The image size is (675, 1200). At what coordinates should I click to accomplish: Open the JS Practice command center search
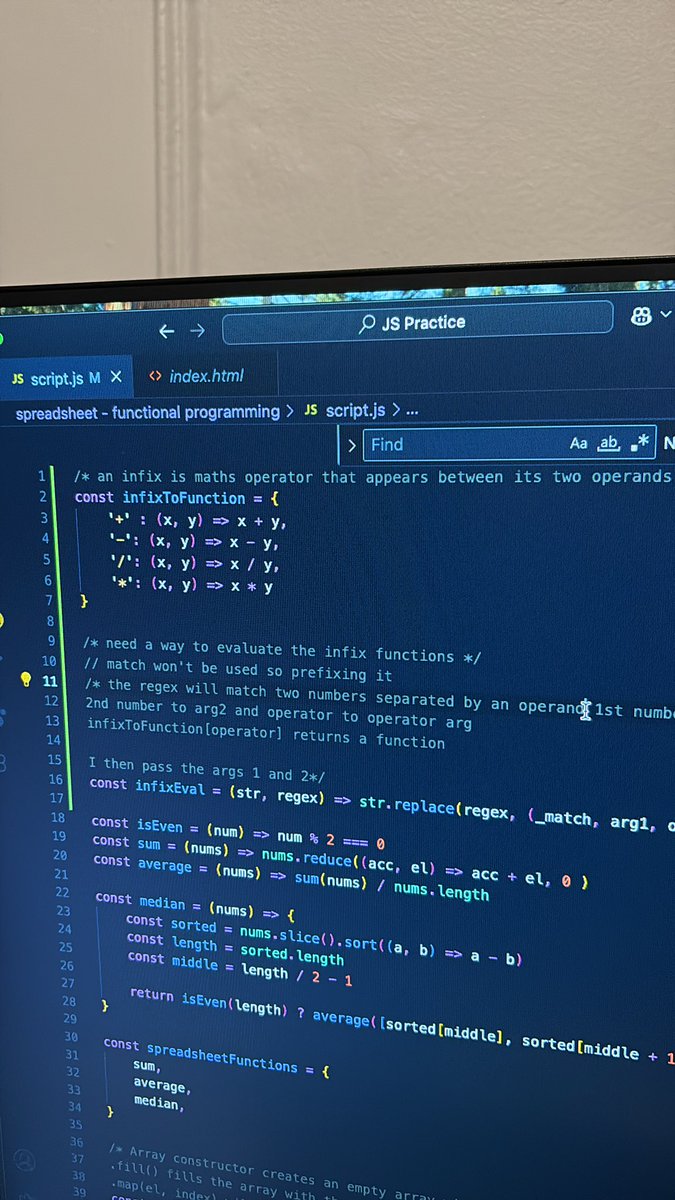point(417,323)
